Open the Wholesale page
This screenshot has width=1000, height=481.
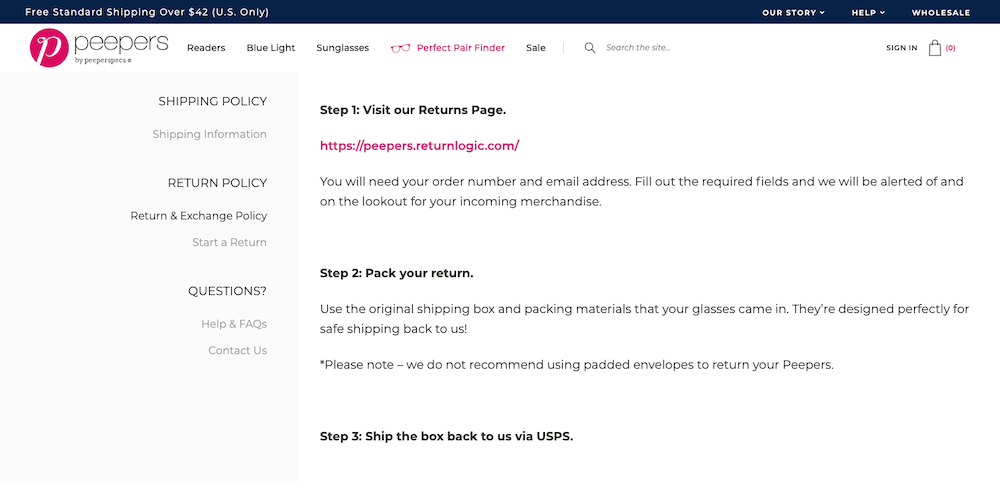(x=940, y=13)
